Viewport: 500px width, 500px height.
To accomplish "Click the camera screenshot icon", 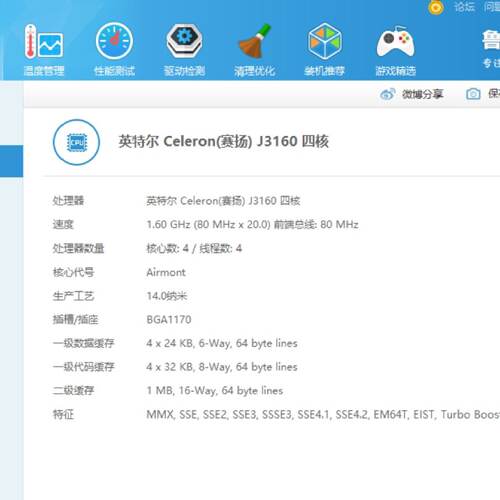I will tap(473, 94).
